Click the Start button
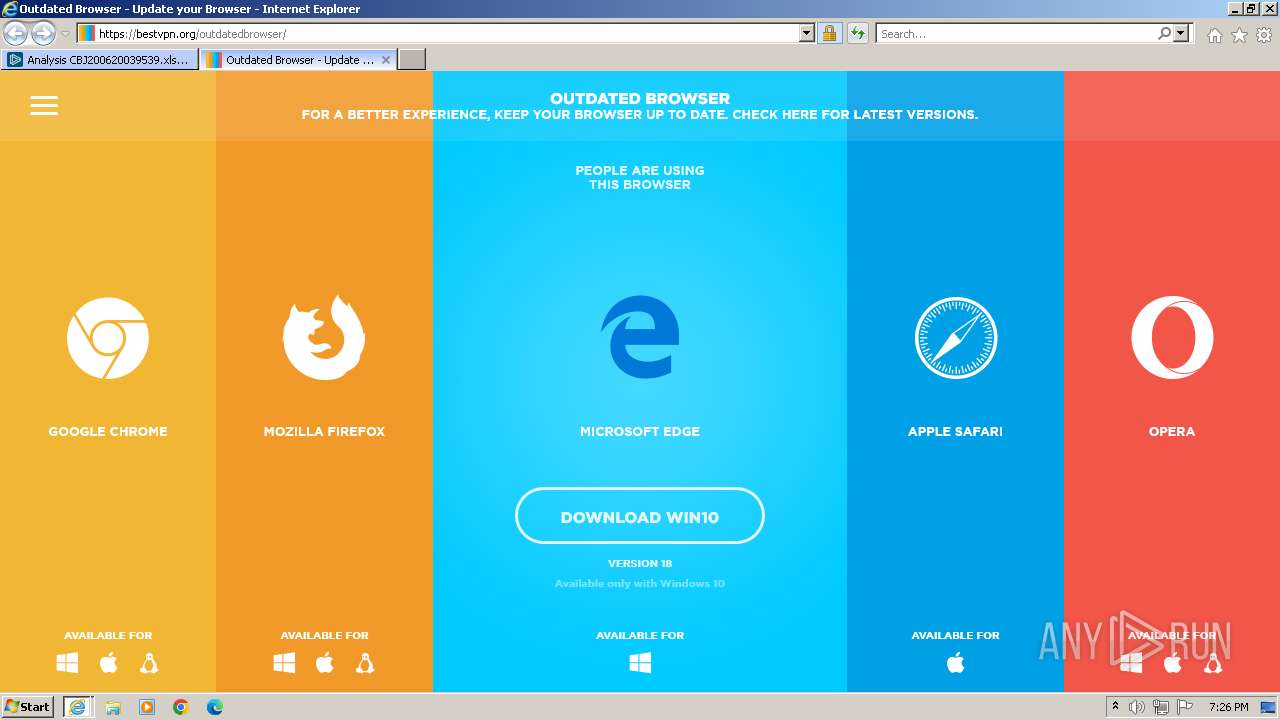1280x720 pixels. pos(28,707)
